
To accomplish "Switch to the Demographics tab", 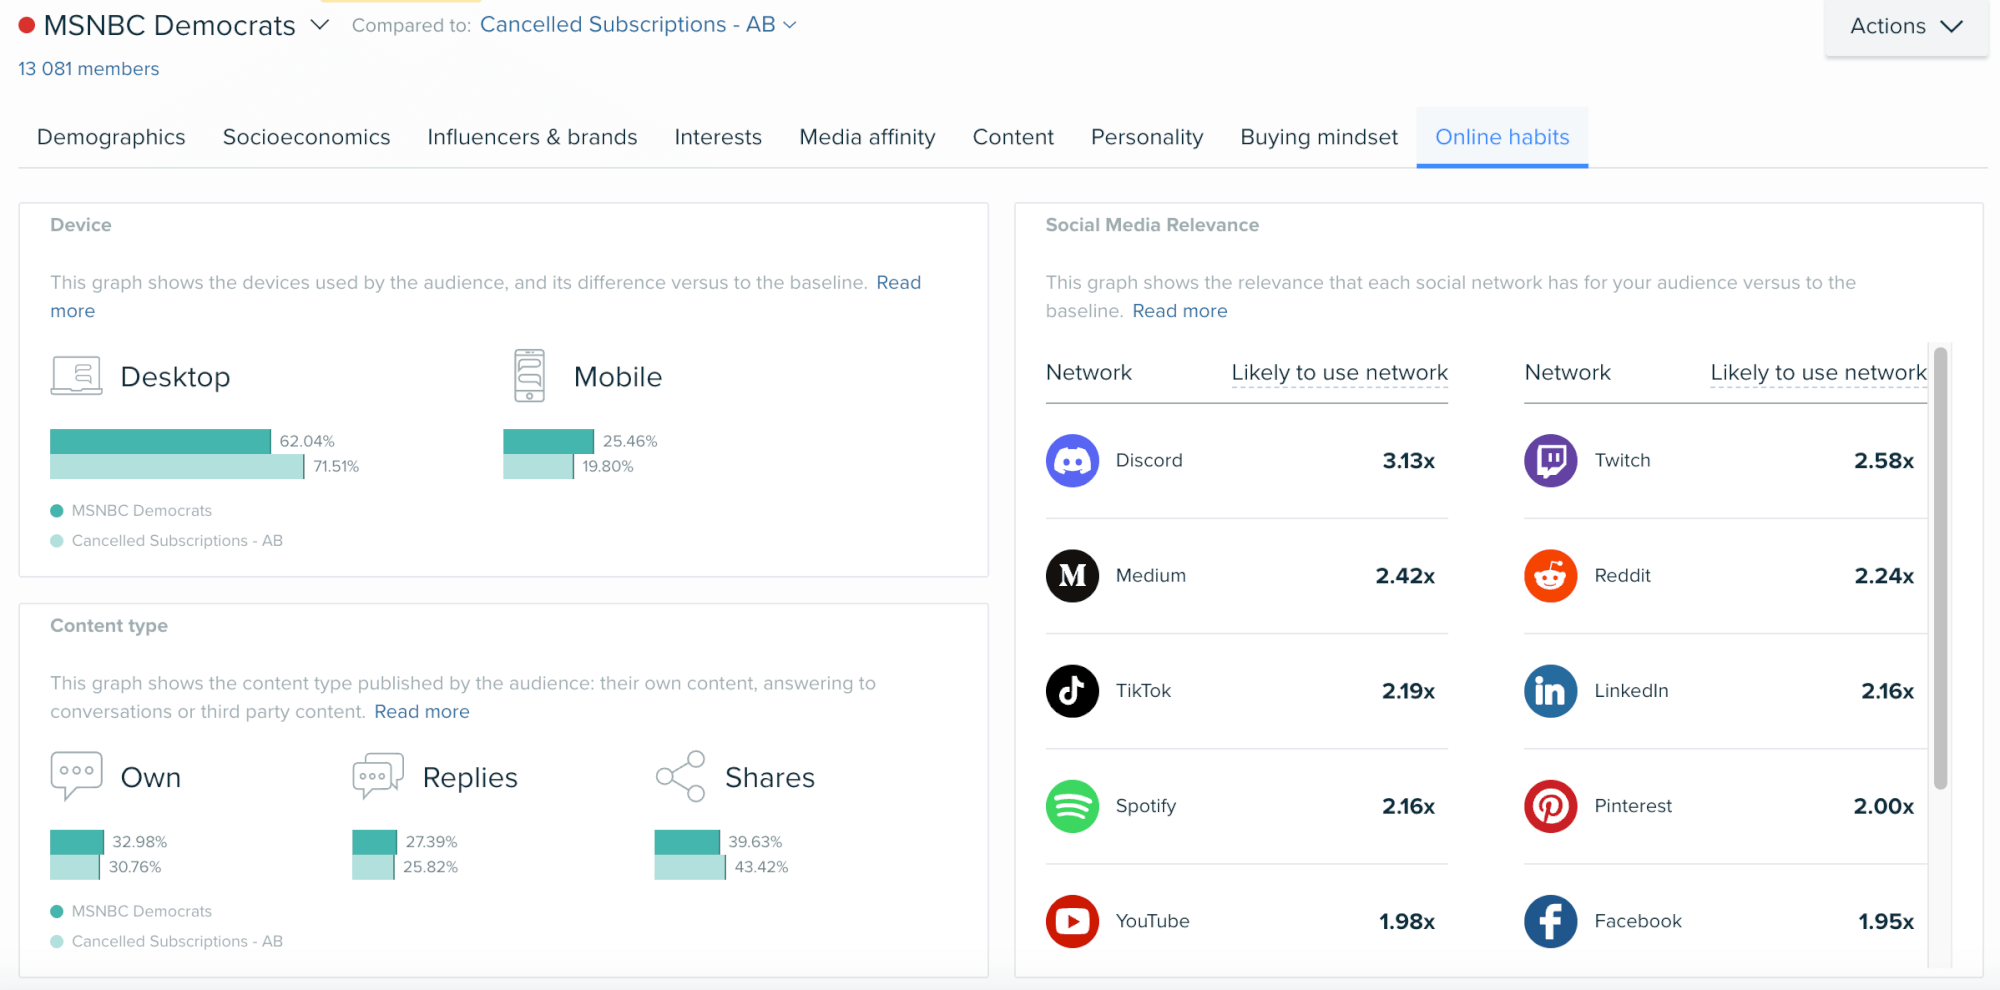I will tap(111, 137).
